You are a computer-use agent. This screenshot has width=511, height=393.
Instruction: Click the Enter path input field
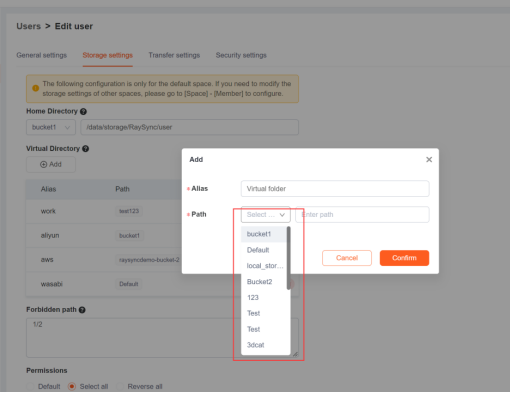pyautogui.click(x=362, y=215)
